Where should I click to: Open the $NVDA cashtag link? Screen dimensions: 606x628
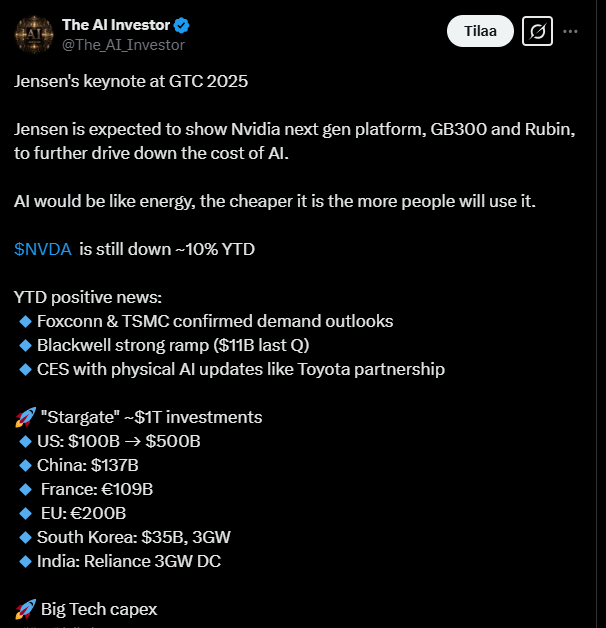pos(43,249)
